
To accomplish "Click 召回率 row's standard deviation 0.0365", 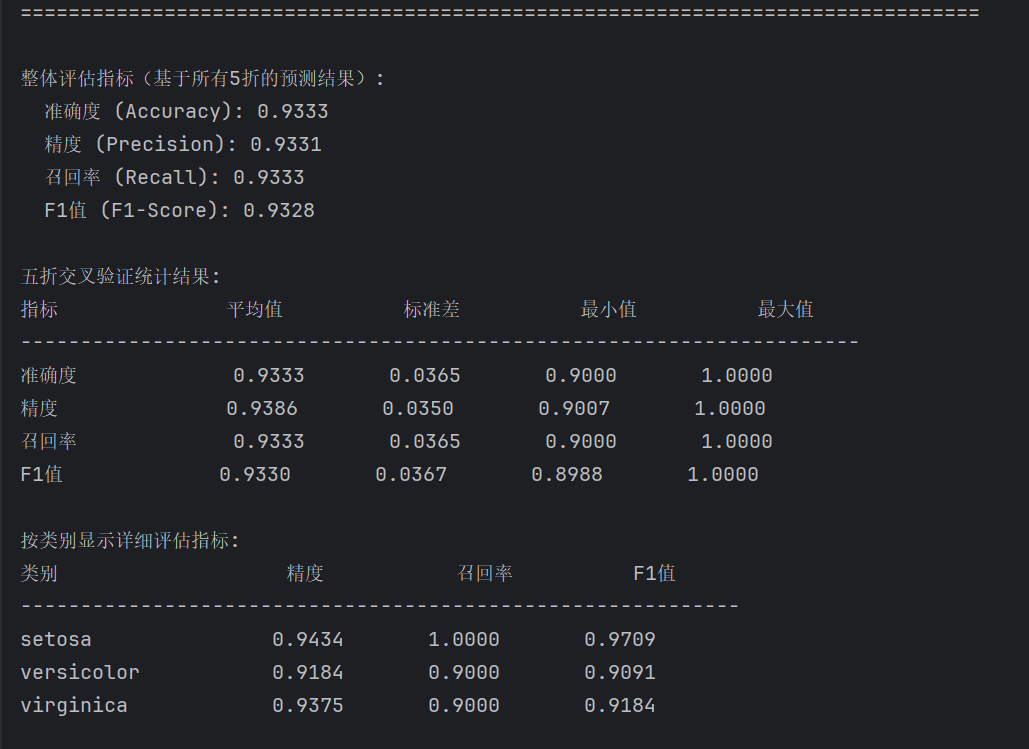I will coord(425,441).
